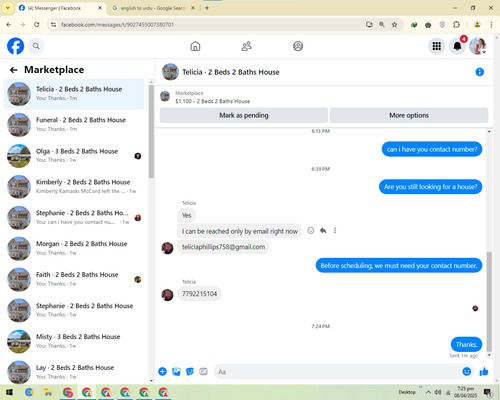The image size is (500, 400).
Task: Reply to the email-only message
Action: coord(323,231)
